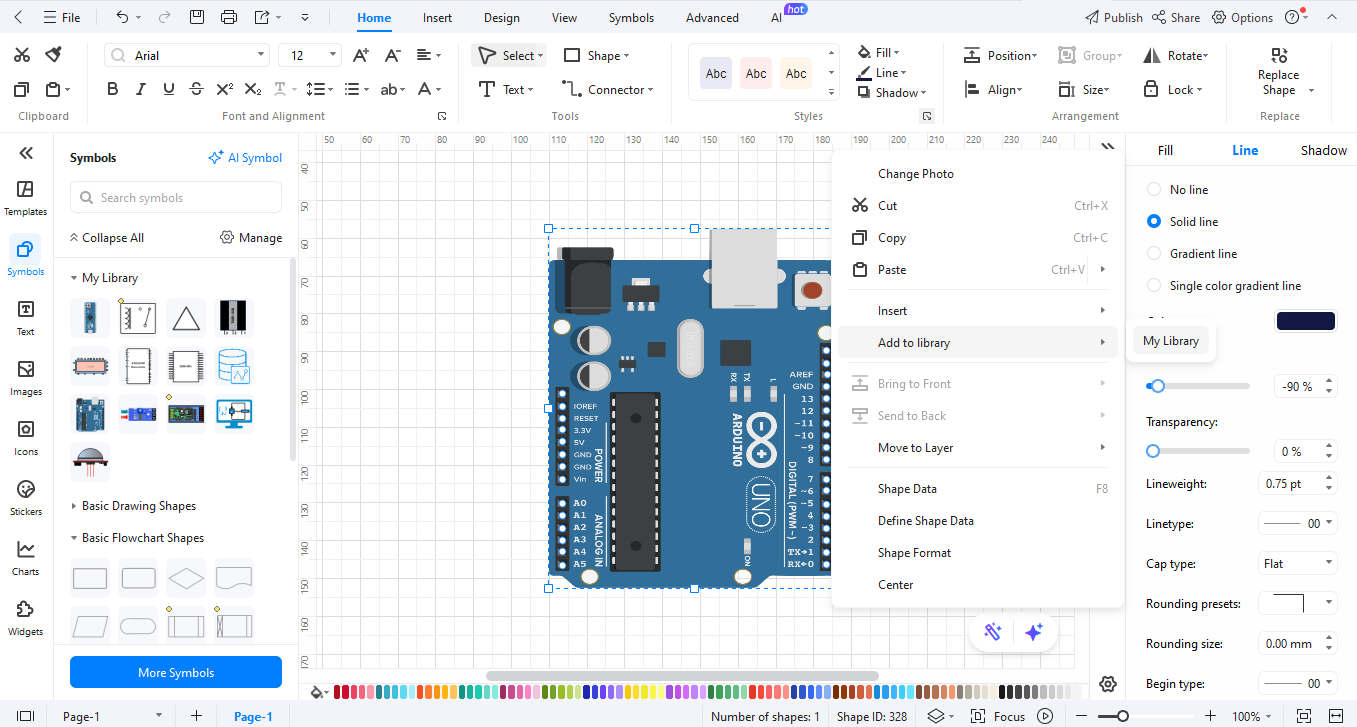Open Icons panel in left sidebar

point(26,438)
